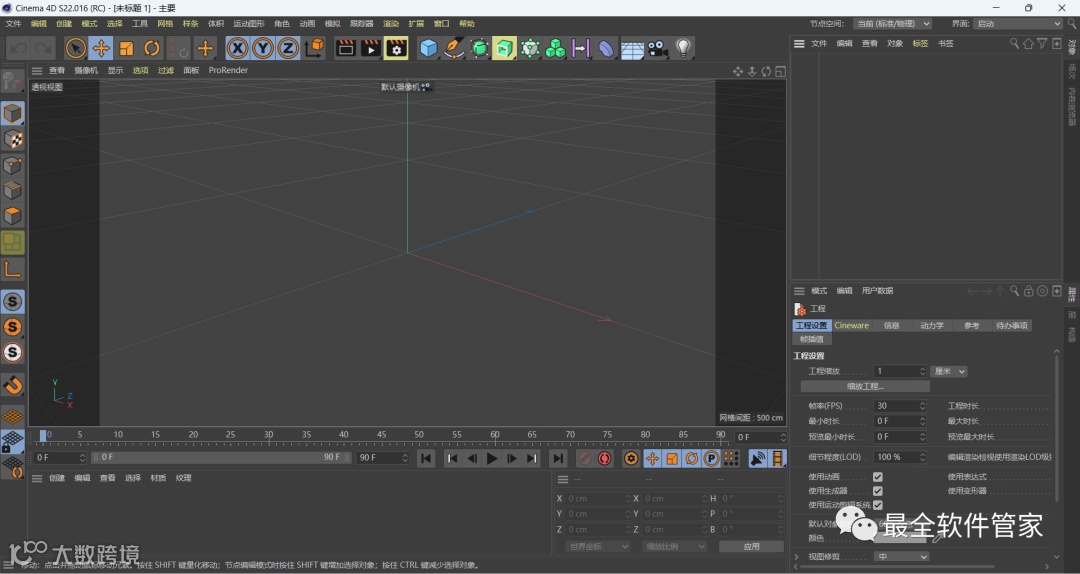Add a Light object from toolbar

[x=683, y=48]
